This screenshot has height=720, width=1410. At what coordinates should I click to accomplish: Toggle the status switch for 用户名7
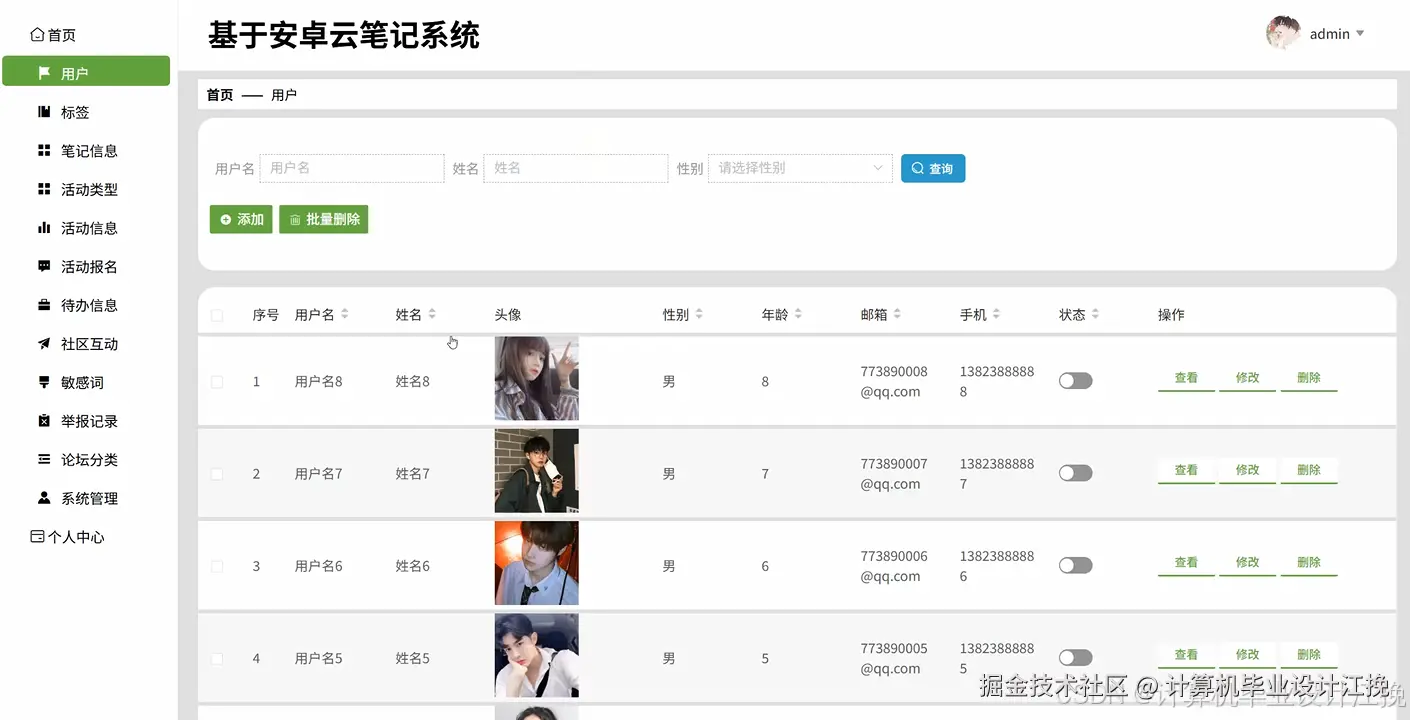(1076, 473)
